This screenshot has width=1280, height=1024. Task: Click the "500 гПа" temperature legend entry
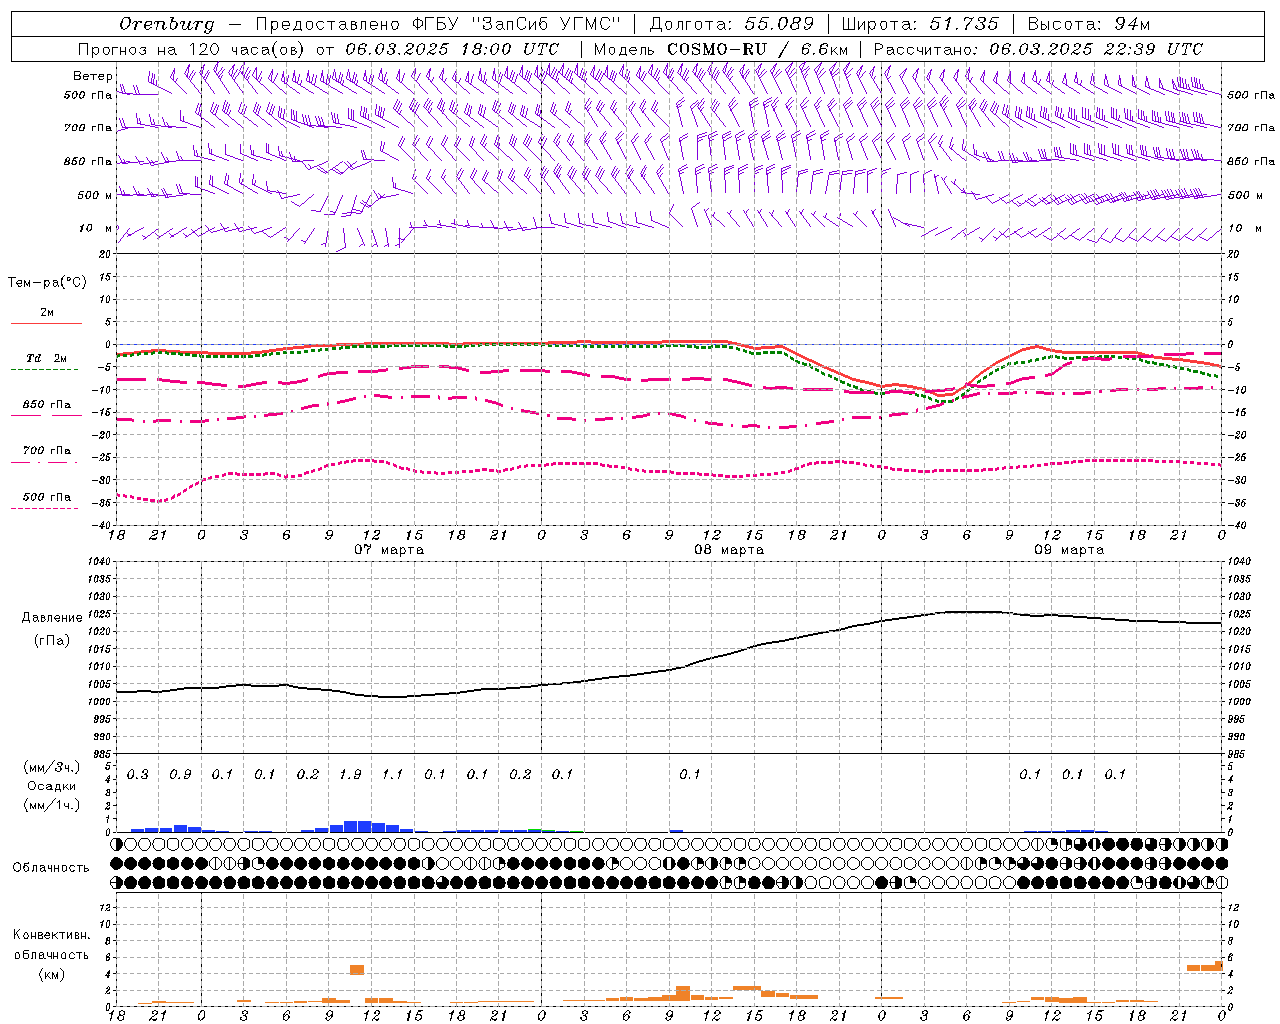coord(46,497)
